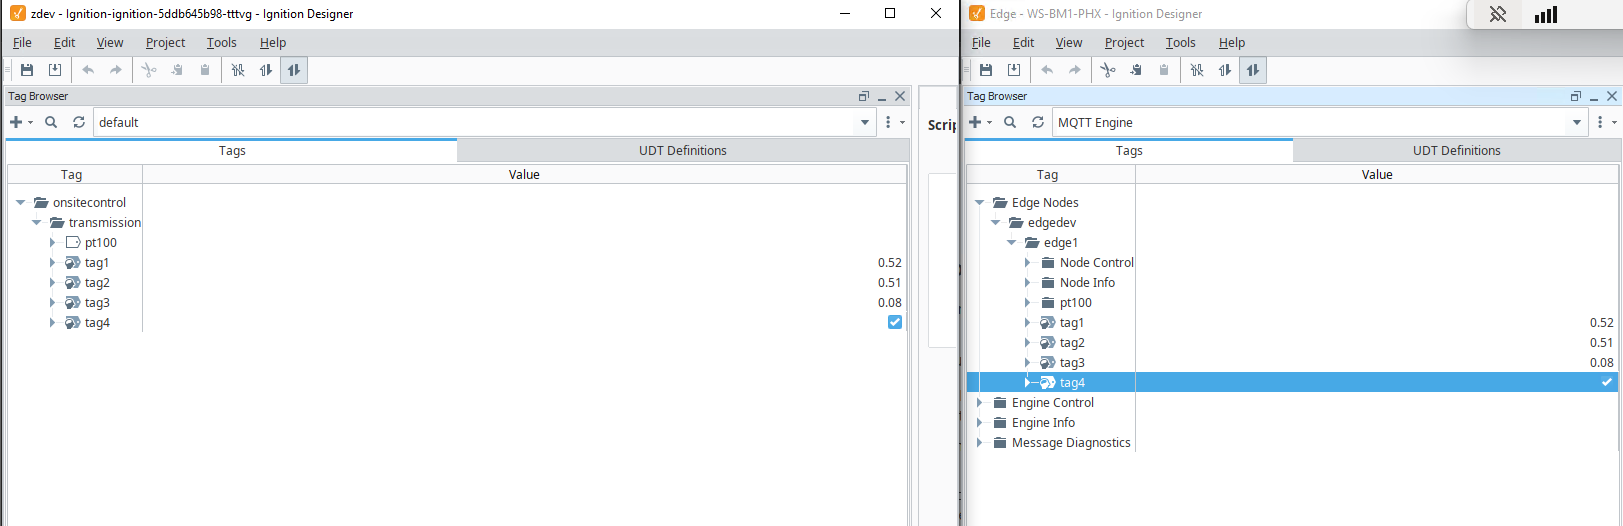The width and height of the screenshot is (1623, 526).
Task: Click Redo arrow in Edge Designer toolbar
Action: click(x=1075, y=70)
